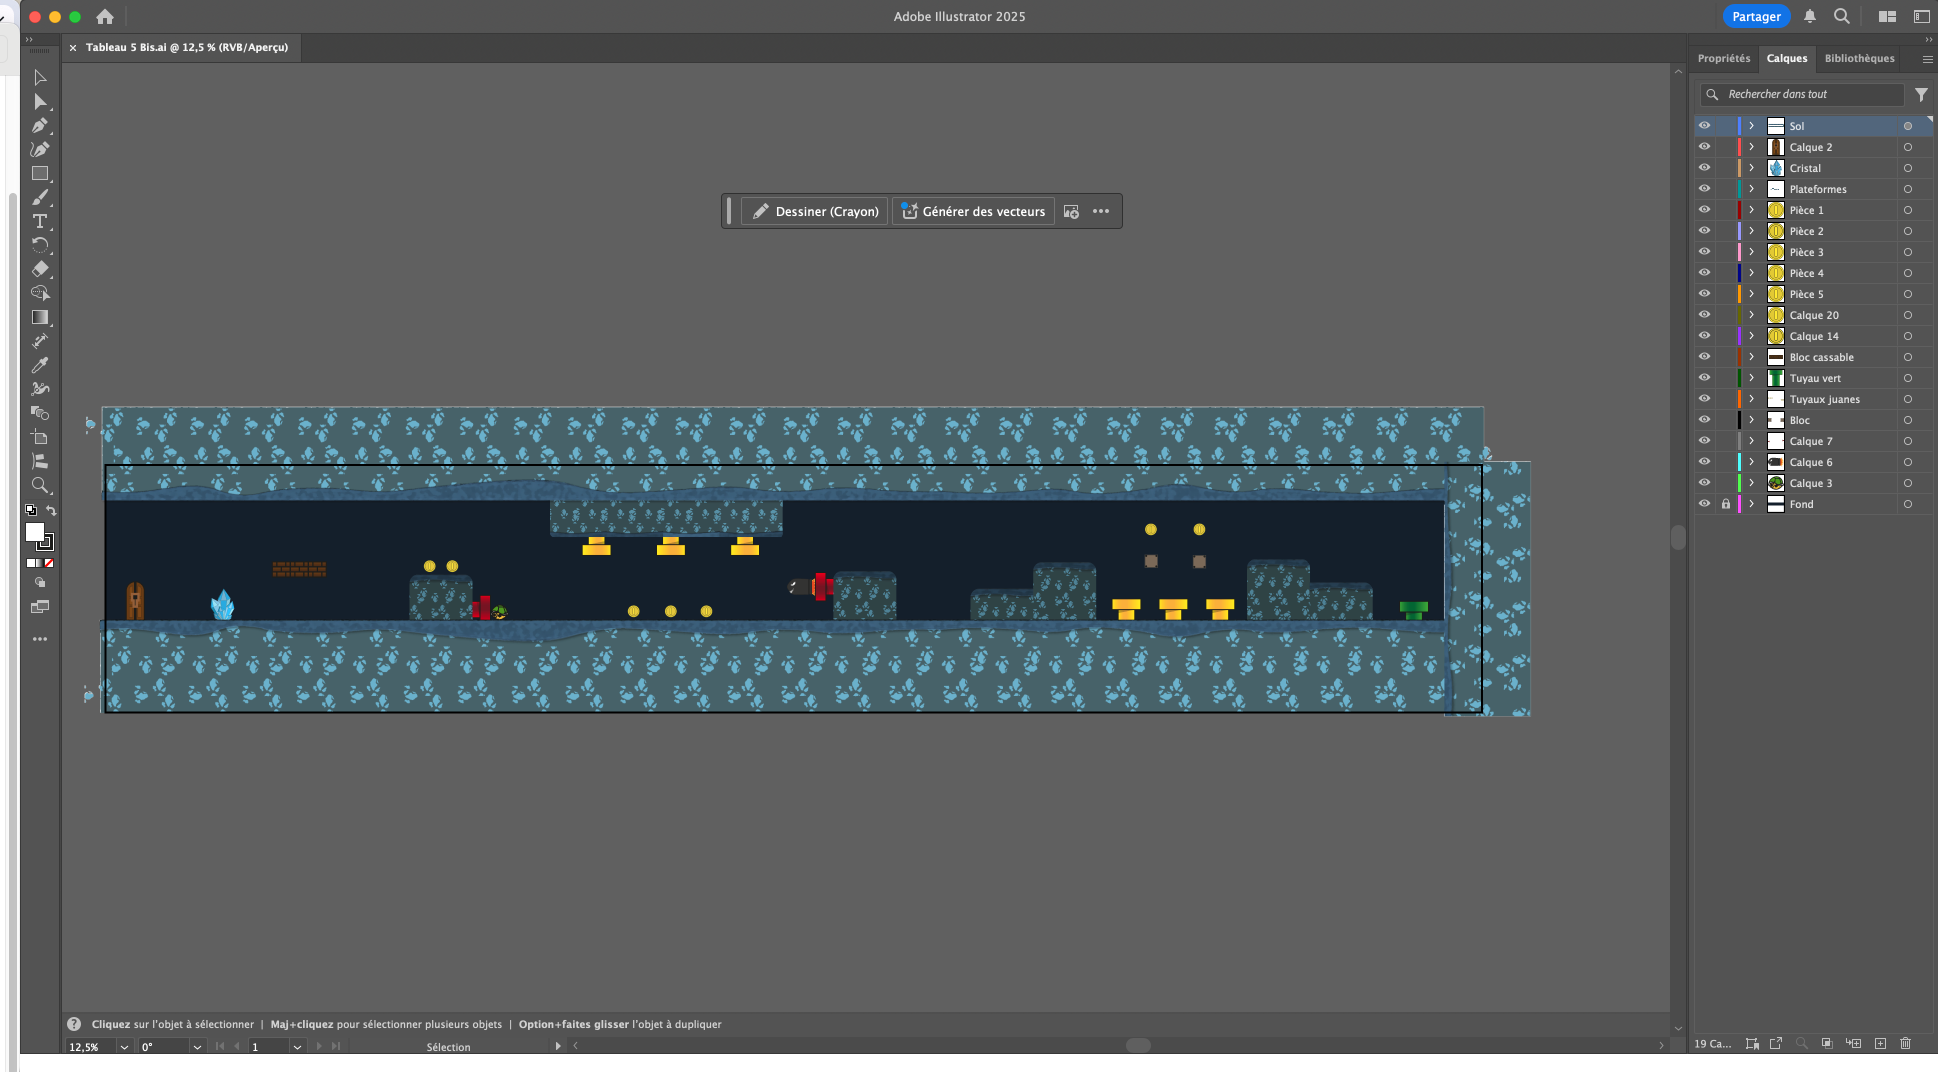Select the Paintbrush tool
1938x1072 pixels.
(40, 198)
